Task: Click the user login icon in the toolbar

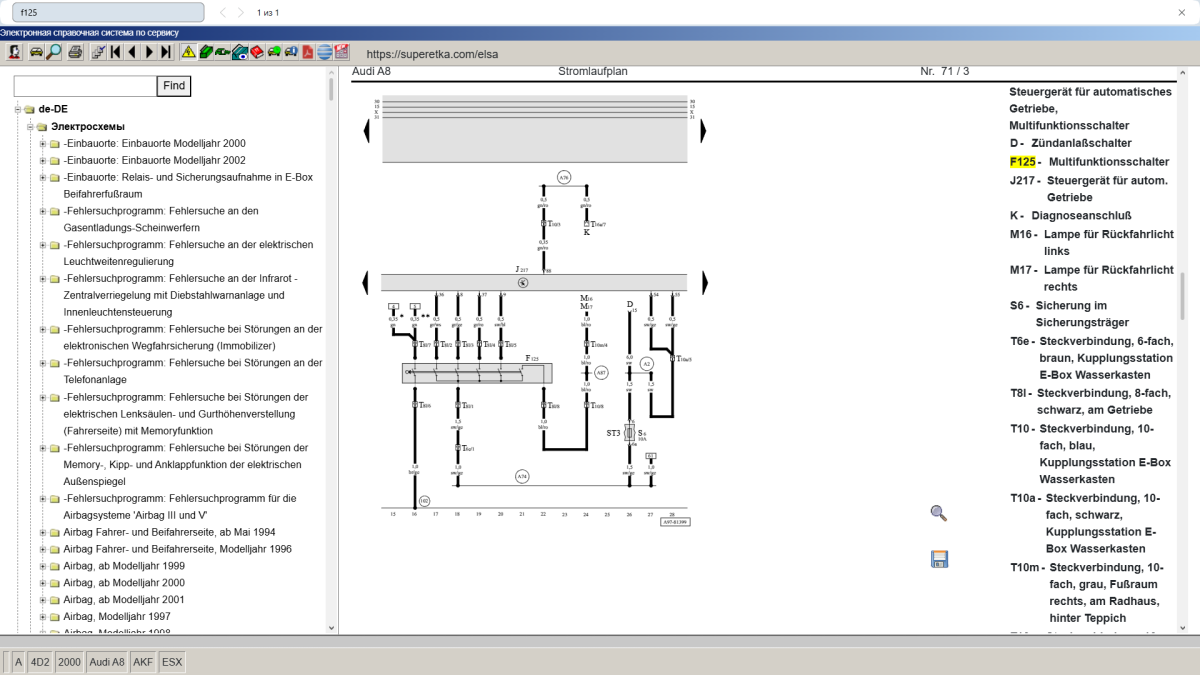Action: pyautogui.click(x=16, y=52)
